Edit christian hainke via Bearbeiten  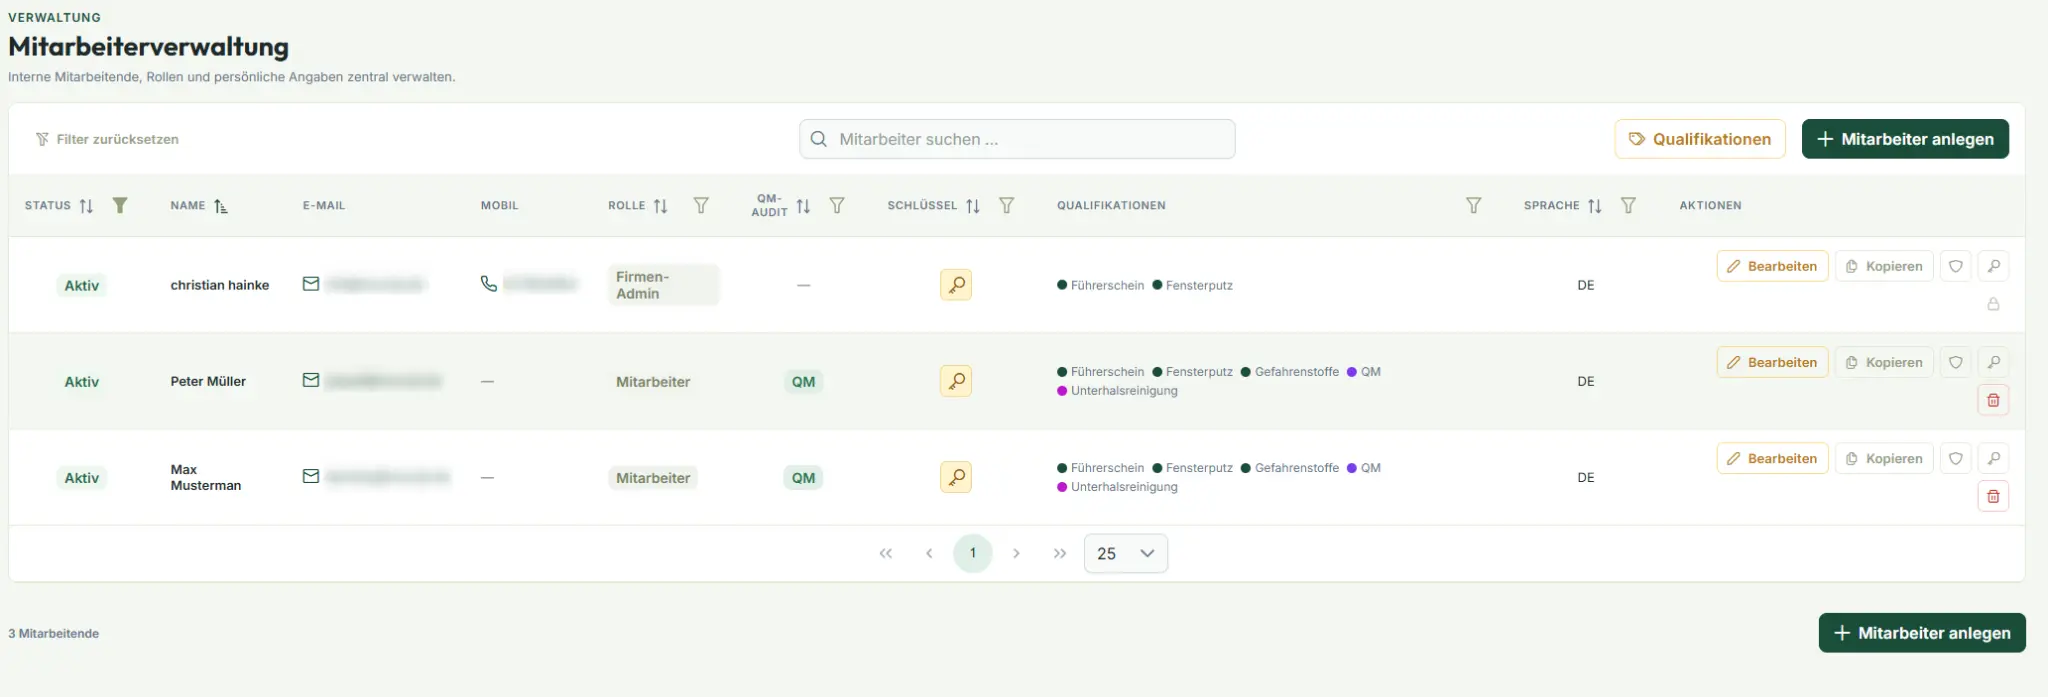[1773, 266]
